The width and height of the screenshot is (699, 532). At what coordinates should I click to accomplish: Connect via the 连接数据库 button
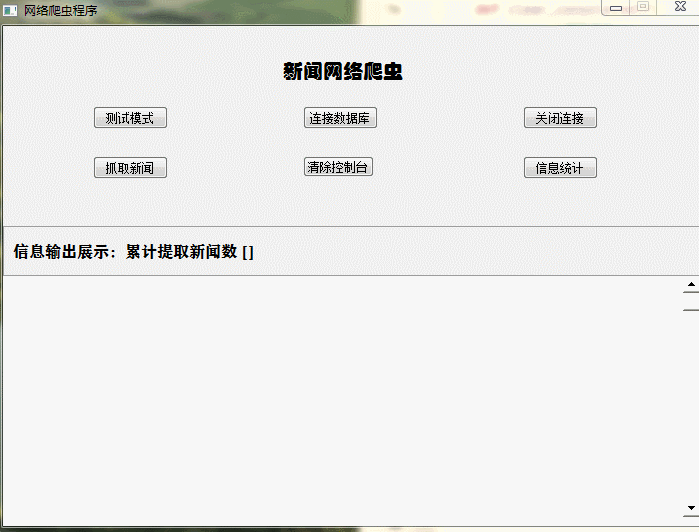point(340,118)
